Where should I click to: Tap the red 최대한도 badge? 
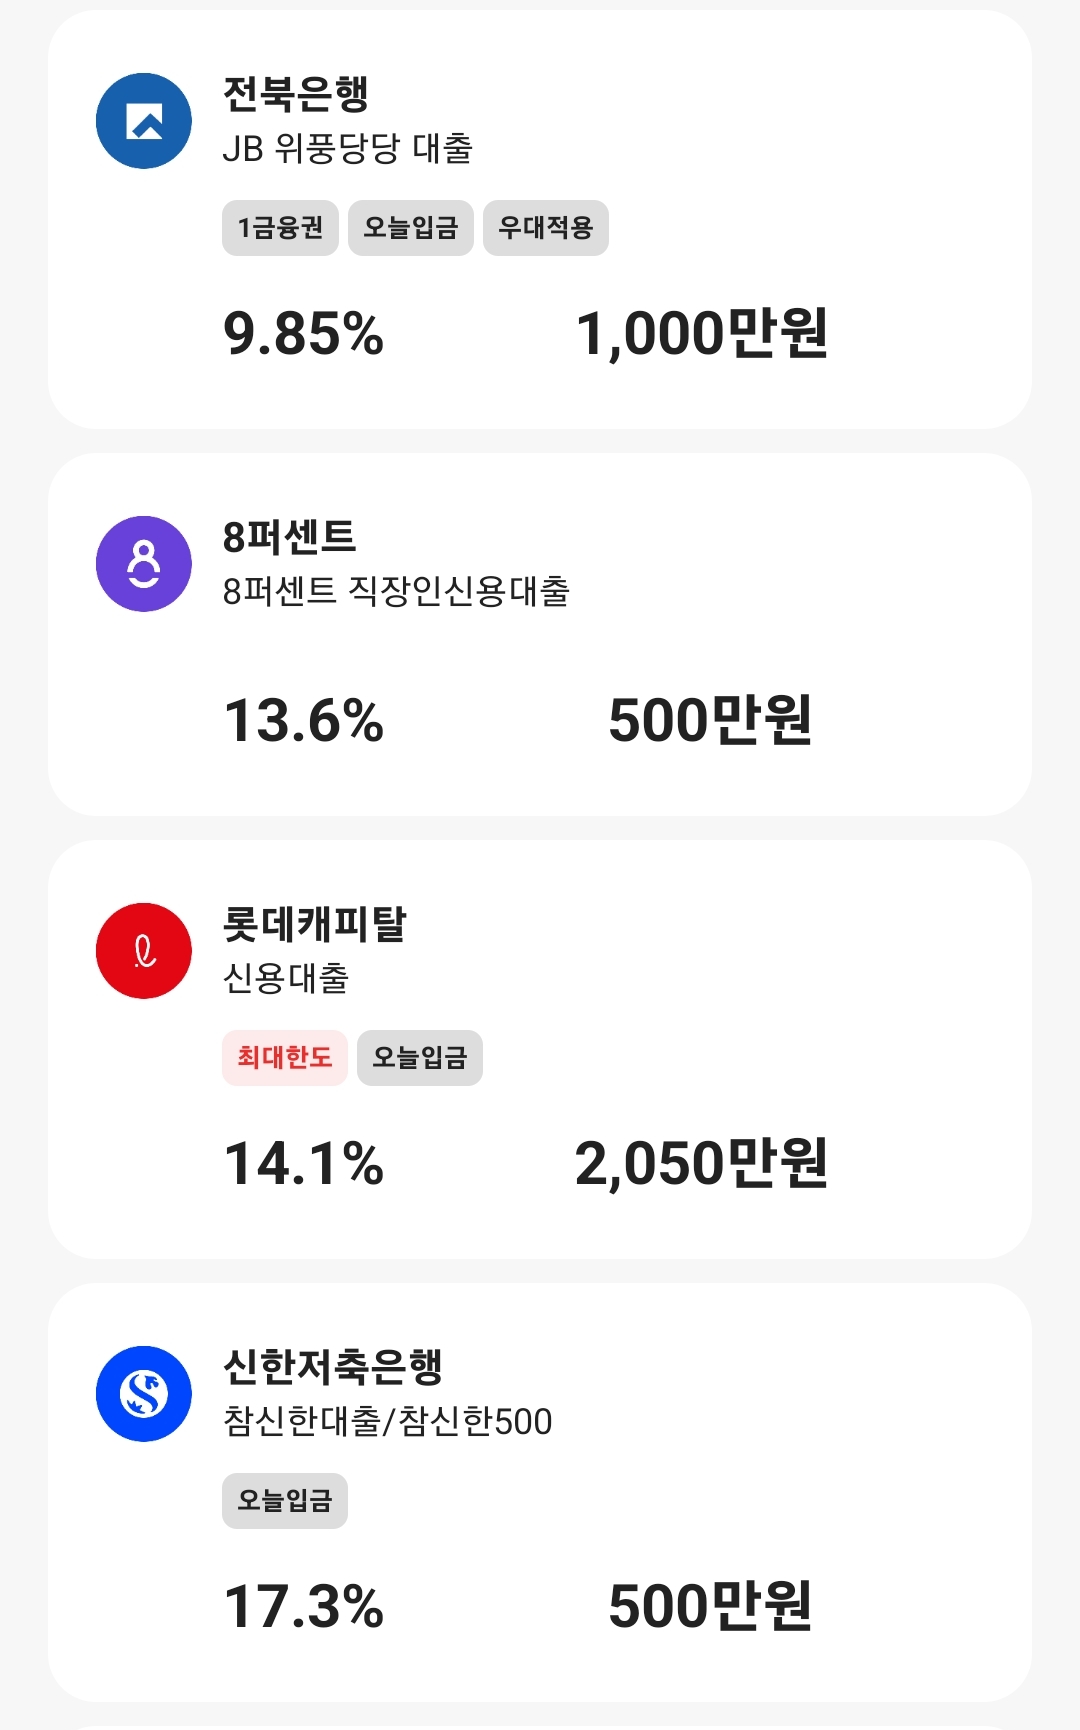tap(285, 1058)
